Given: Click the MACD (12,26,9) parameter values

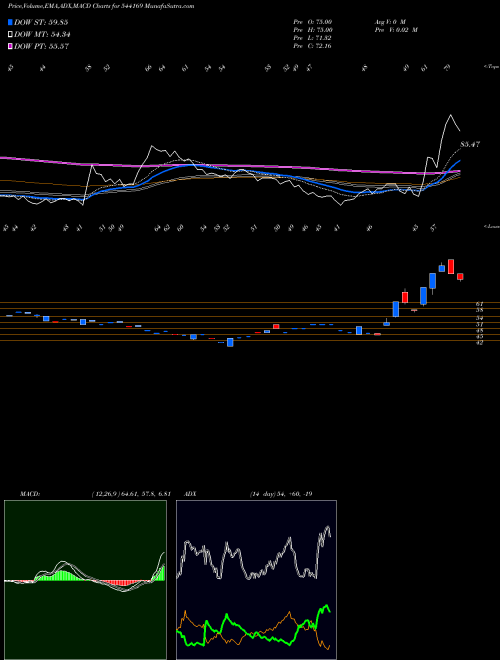Looking at the screenshot, I should [131, 494].
